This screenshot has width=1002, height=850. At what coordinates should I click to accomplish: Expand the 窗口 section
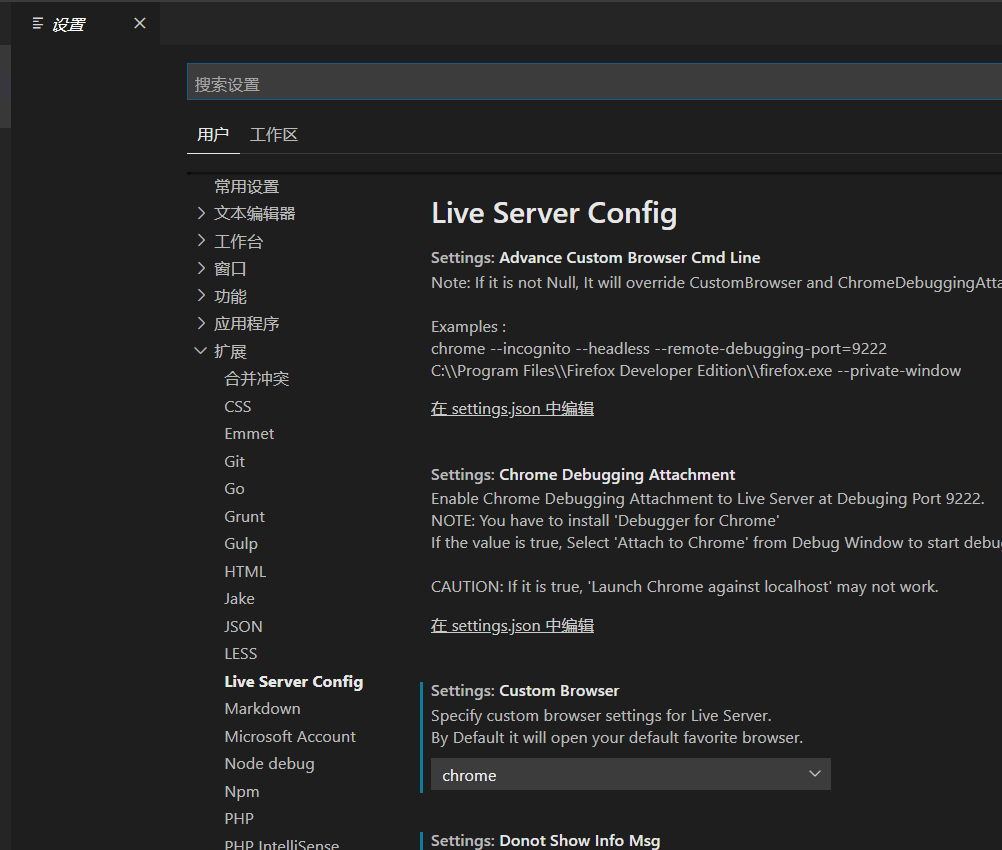pos(229,268)
